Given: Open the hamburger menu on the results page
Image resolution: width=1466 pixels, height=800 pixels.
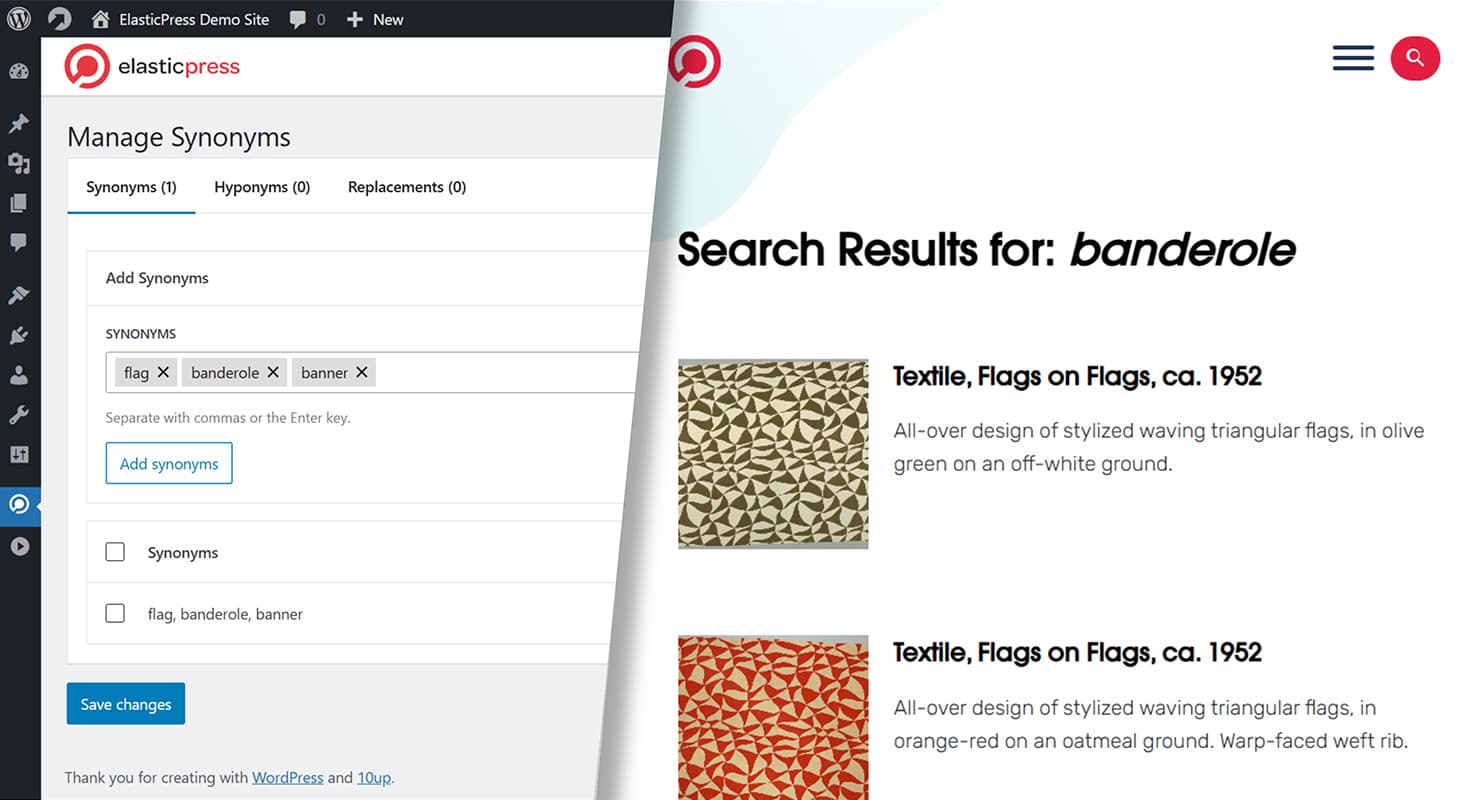Looking at the screenshot, I should point(1353,58).
